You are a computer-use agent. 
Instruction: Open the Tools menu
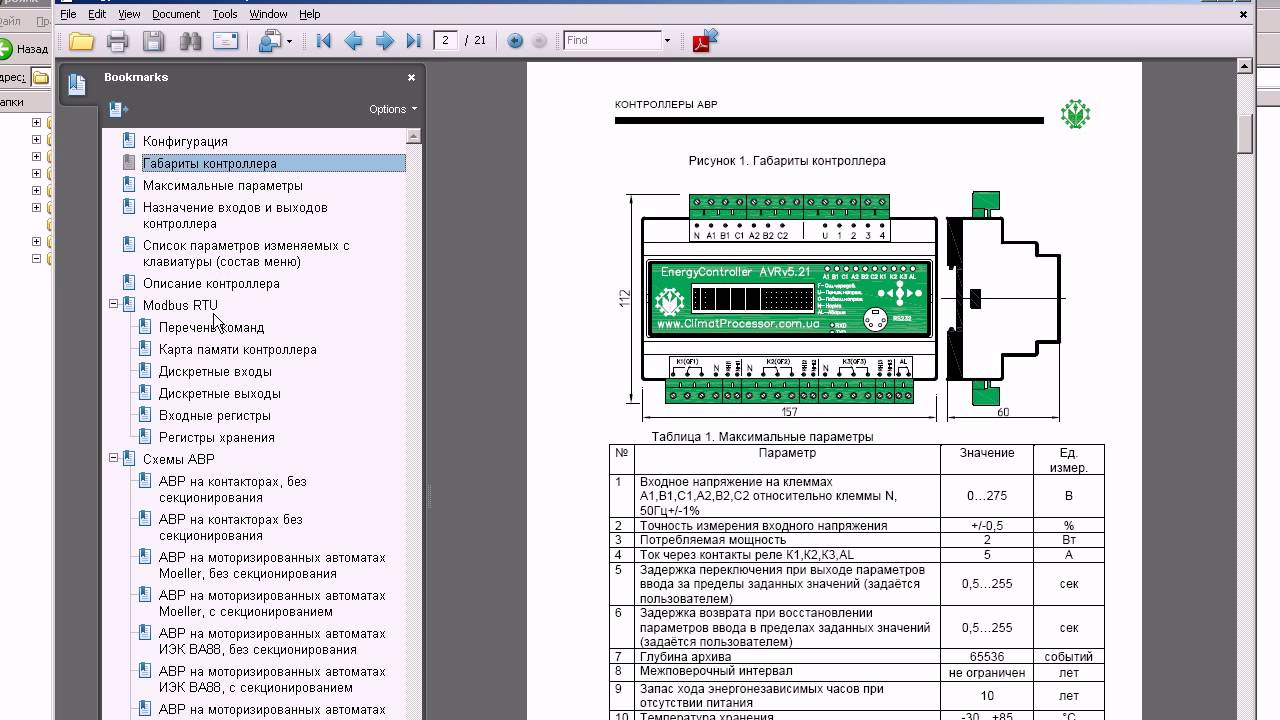point(225,14)
